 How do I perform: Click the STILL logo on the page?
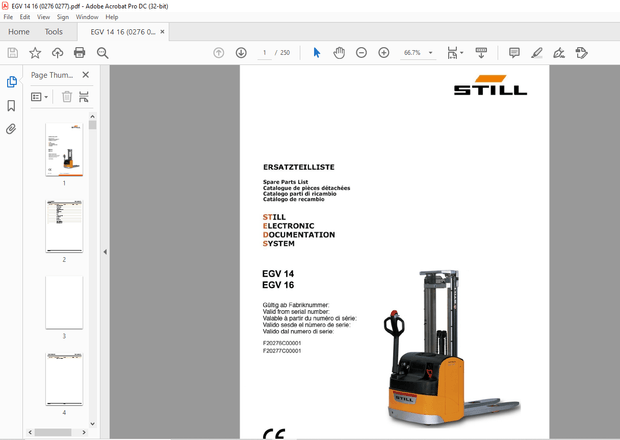coord(490,85)
